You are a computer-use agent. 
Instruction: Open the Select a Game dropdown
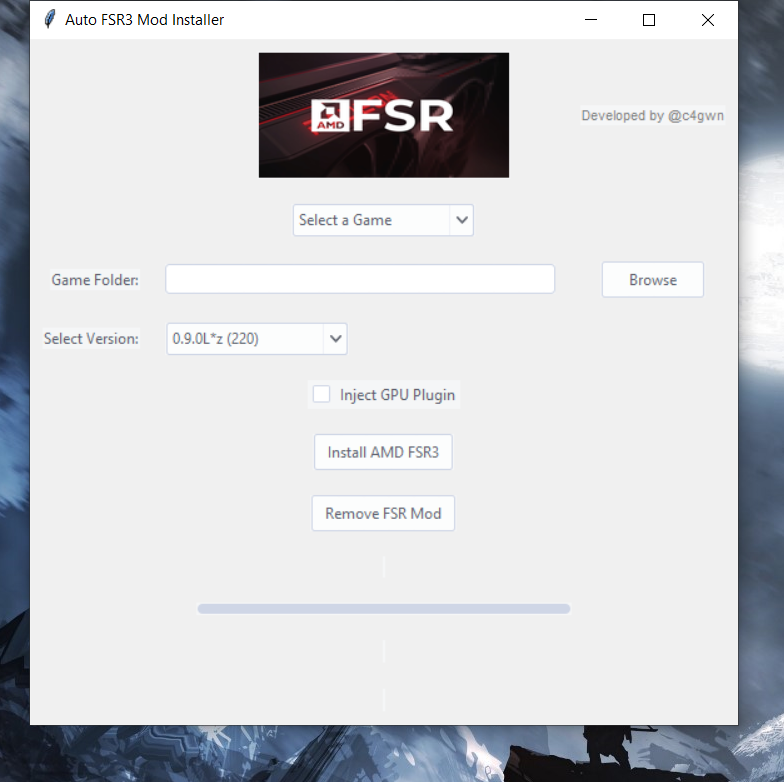coord(383,220)
